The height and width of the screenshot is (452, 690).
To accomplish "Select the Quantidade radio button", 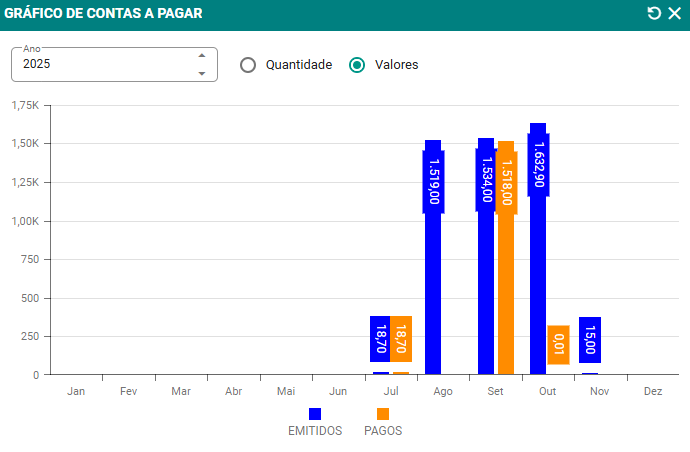I will coord(248,64).
